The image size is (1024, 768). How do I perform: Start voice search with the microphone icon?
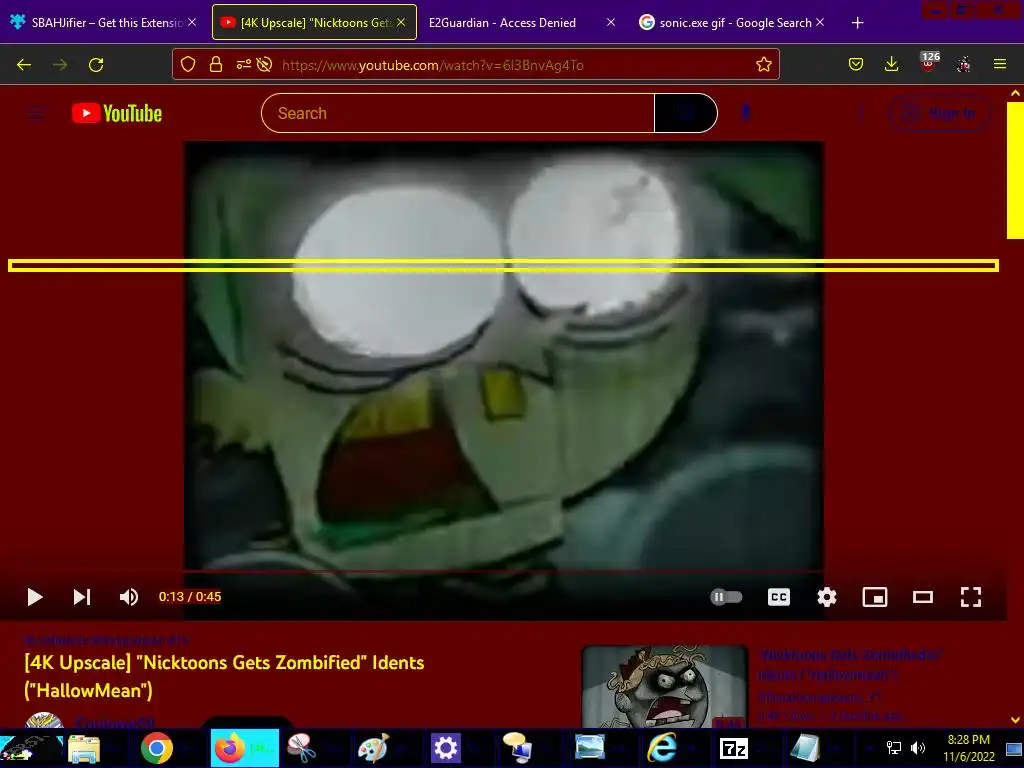pos(746,113)
